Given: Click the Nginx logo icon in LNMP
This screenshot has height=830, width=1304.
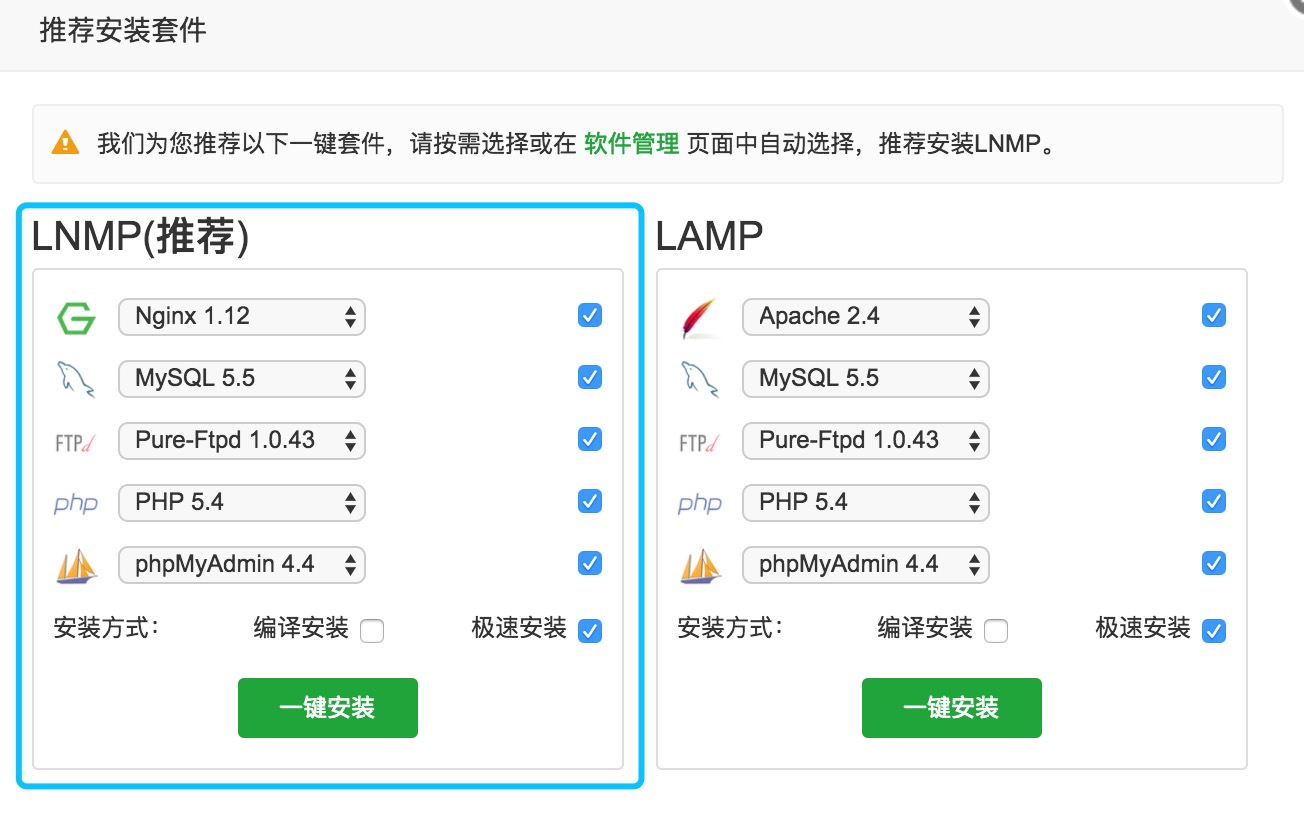Looking at the screenshot, I should coord(76,318).
